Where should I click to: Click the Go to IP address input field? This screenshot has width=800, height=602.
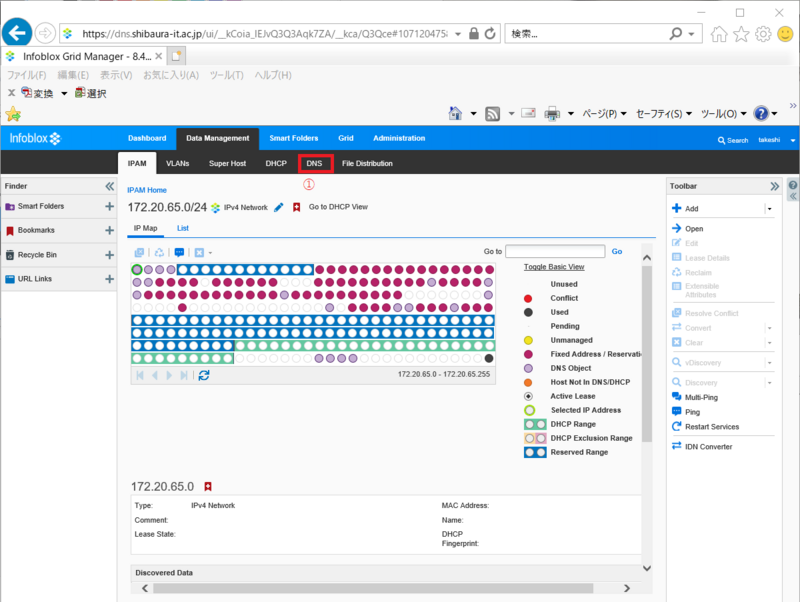(x=555, y=252)
